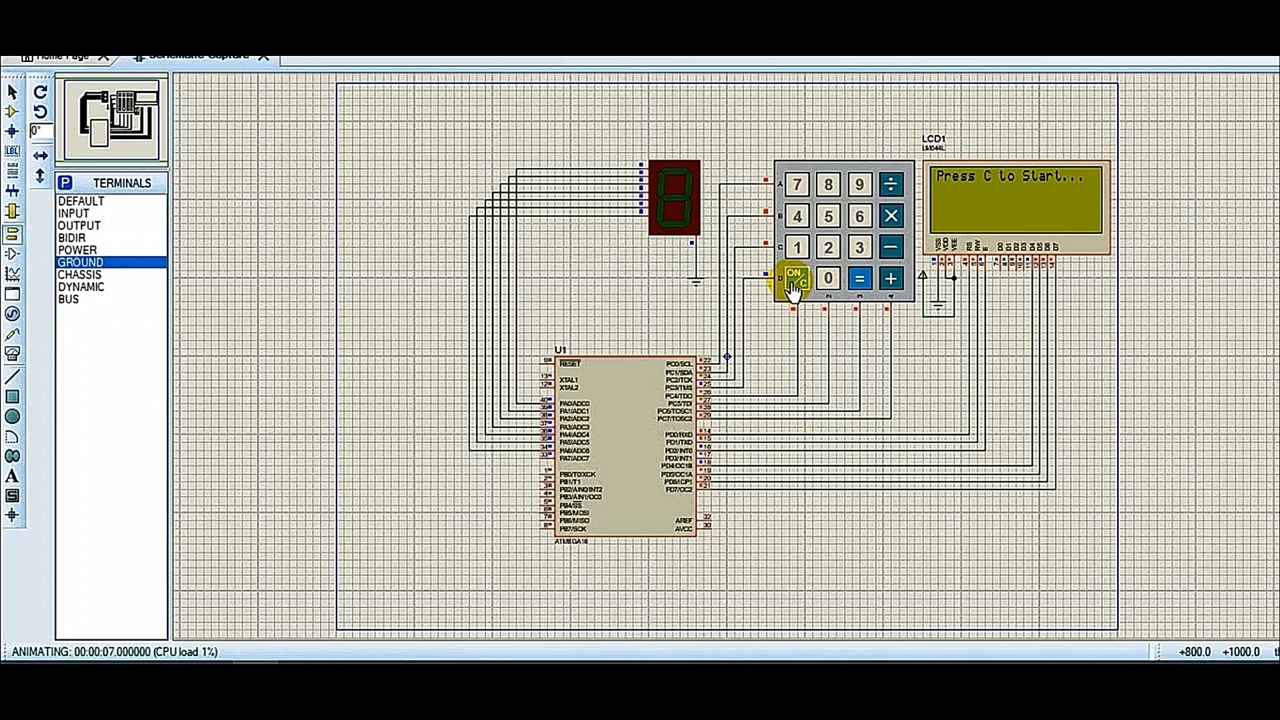The height and width of the screenshot is (720, 1280).
Task: Enter rotation angle in the degrees field
Action: [40, 131]
